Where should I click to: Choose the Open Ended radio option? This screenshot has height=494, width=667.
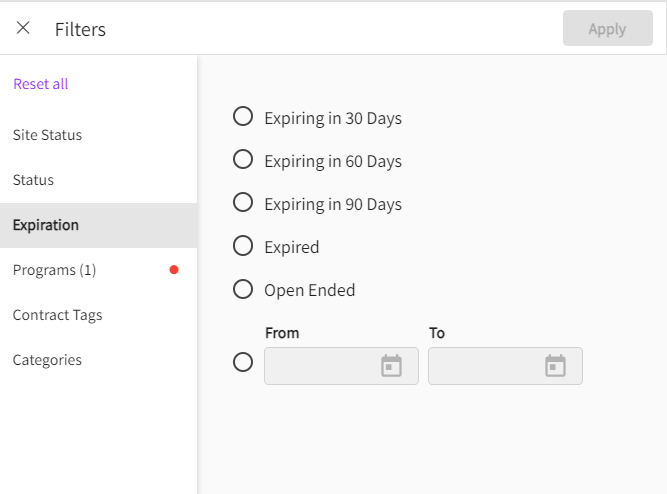pyautogui.click(x=242, y=289)
